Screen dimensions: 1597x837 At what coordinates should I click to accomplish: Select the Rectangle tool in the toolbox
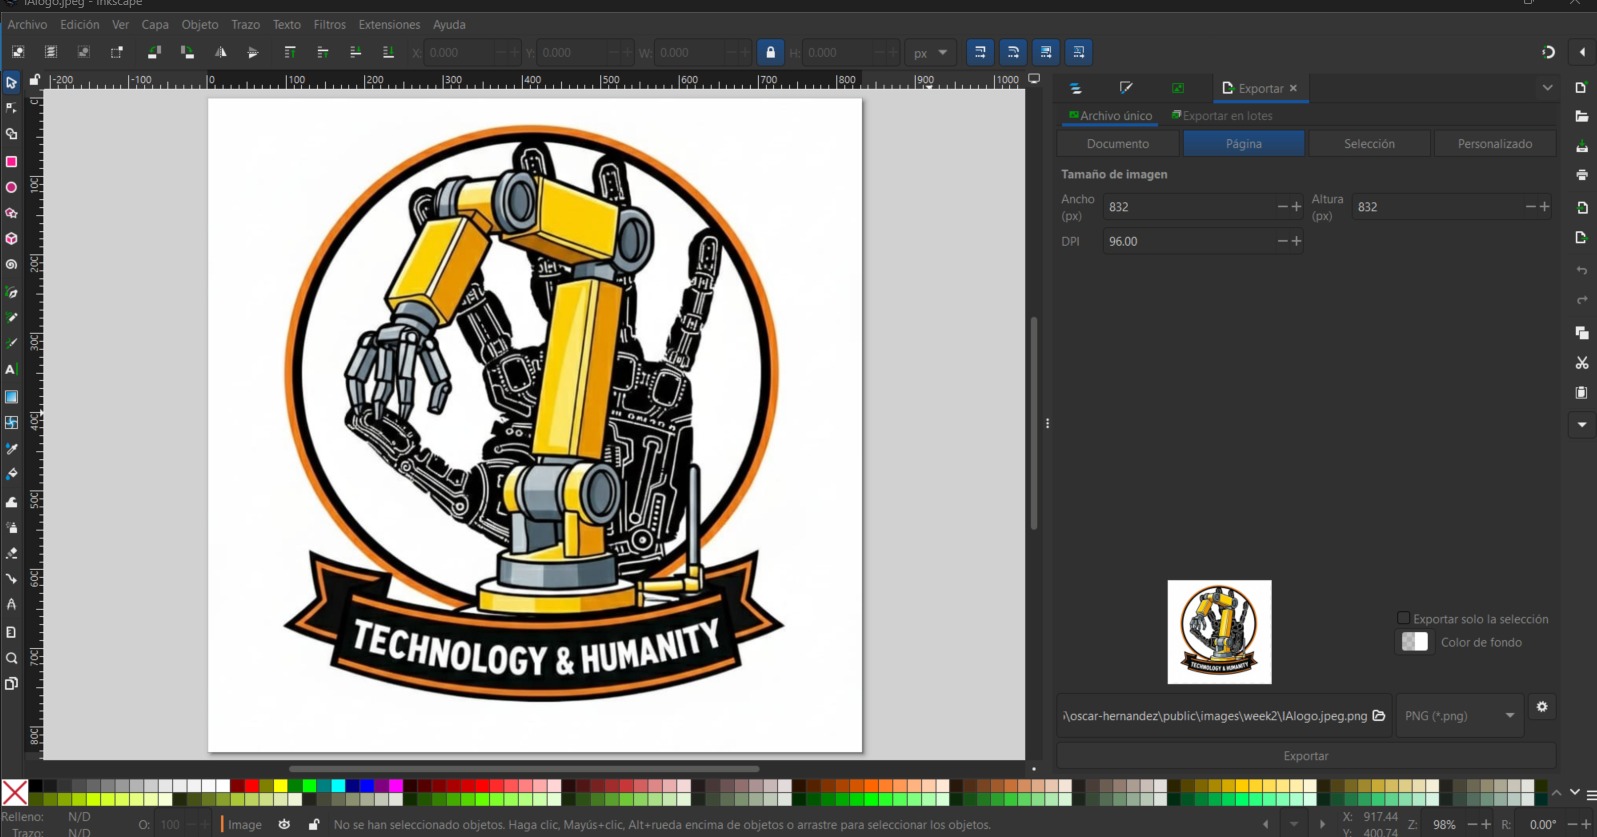pyautogui.click(x=11, y=161)
